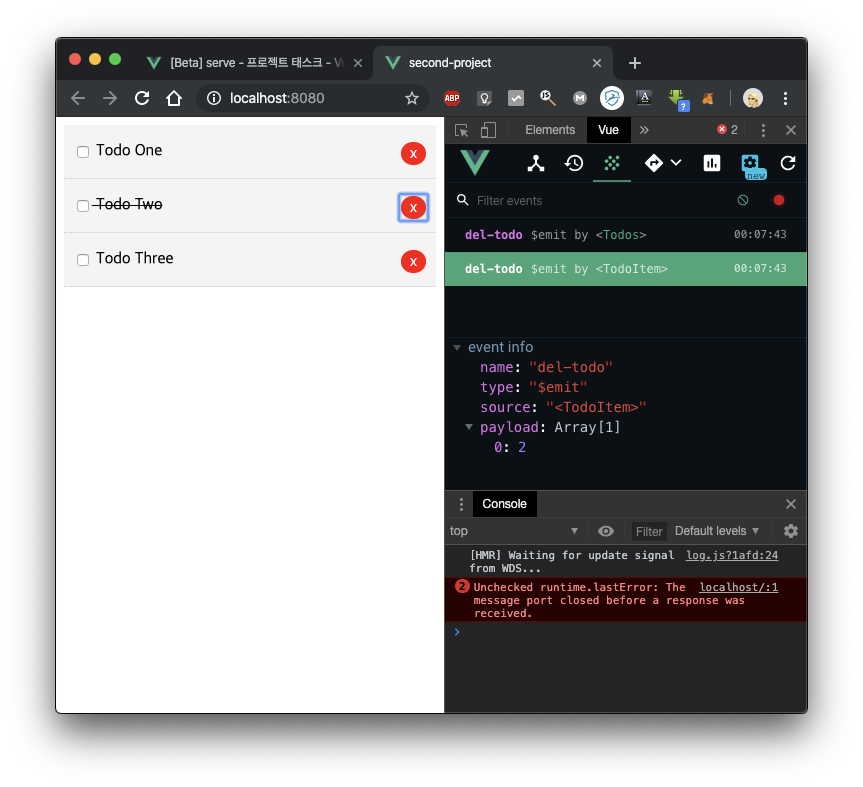Open the MetaMask fox extension
The width and height of the screenshot is (863, 787).
coord(708,98)
